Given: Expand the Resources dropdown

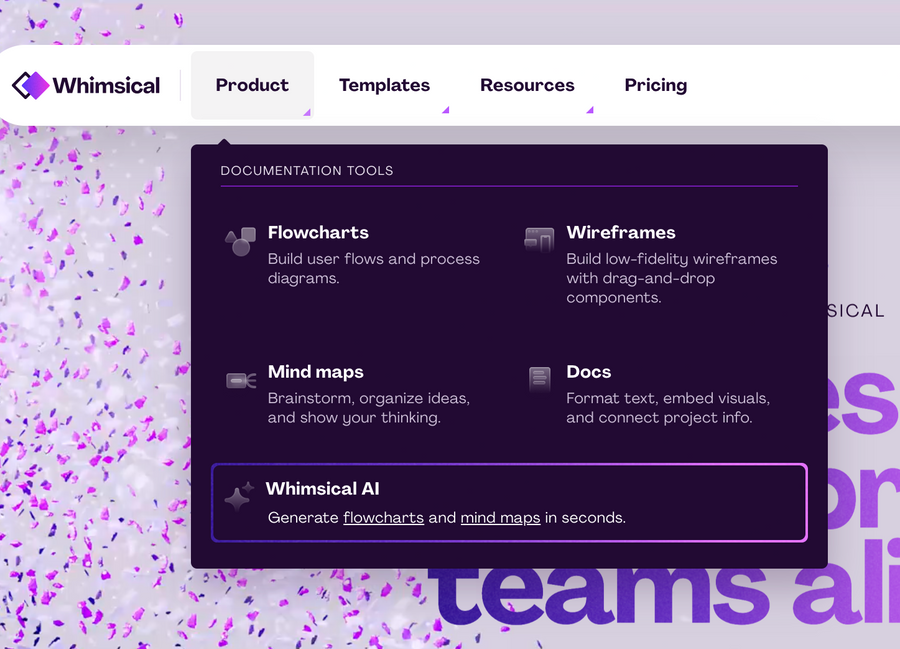Looking at the screenshot, I should [527, 85].
